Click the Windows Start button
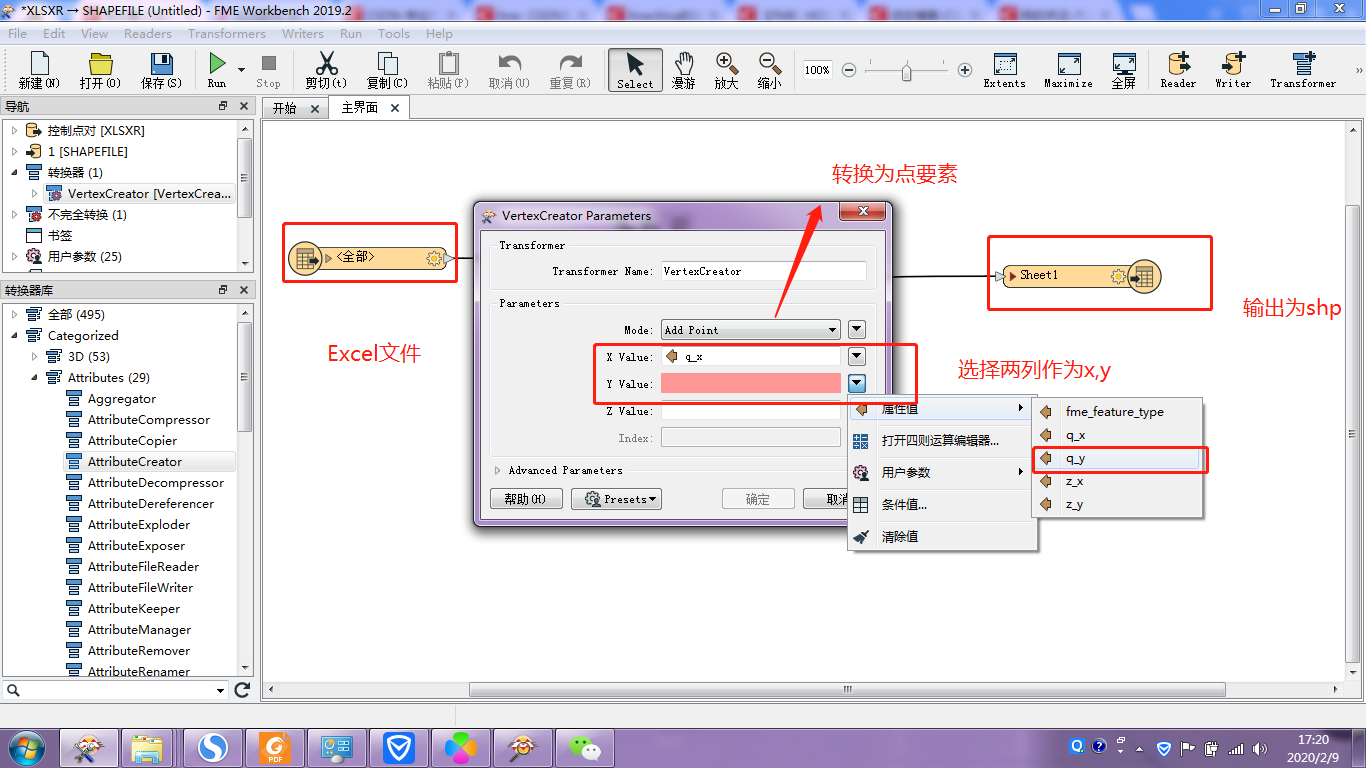 pos(26,747)
